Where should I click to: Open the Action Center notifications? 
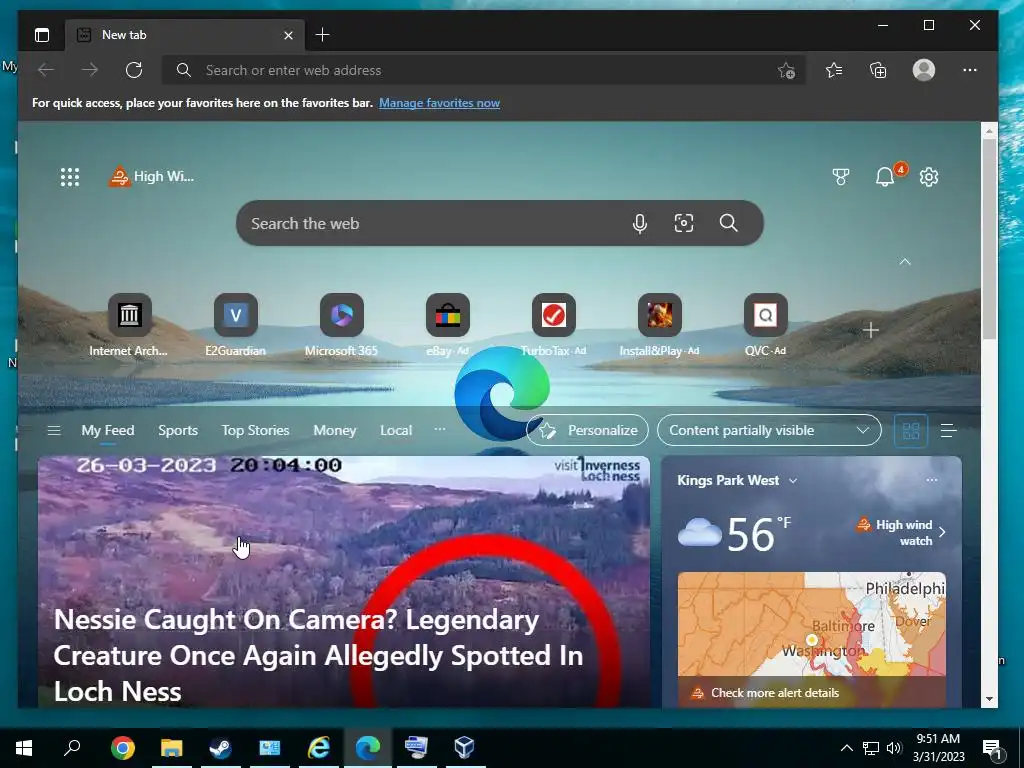point(992,749)
